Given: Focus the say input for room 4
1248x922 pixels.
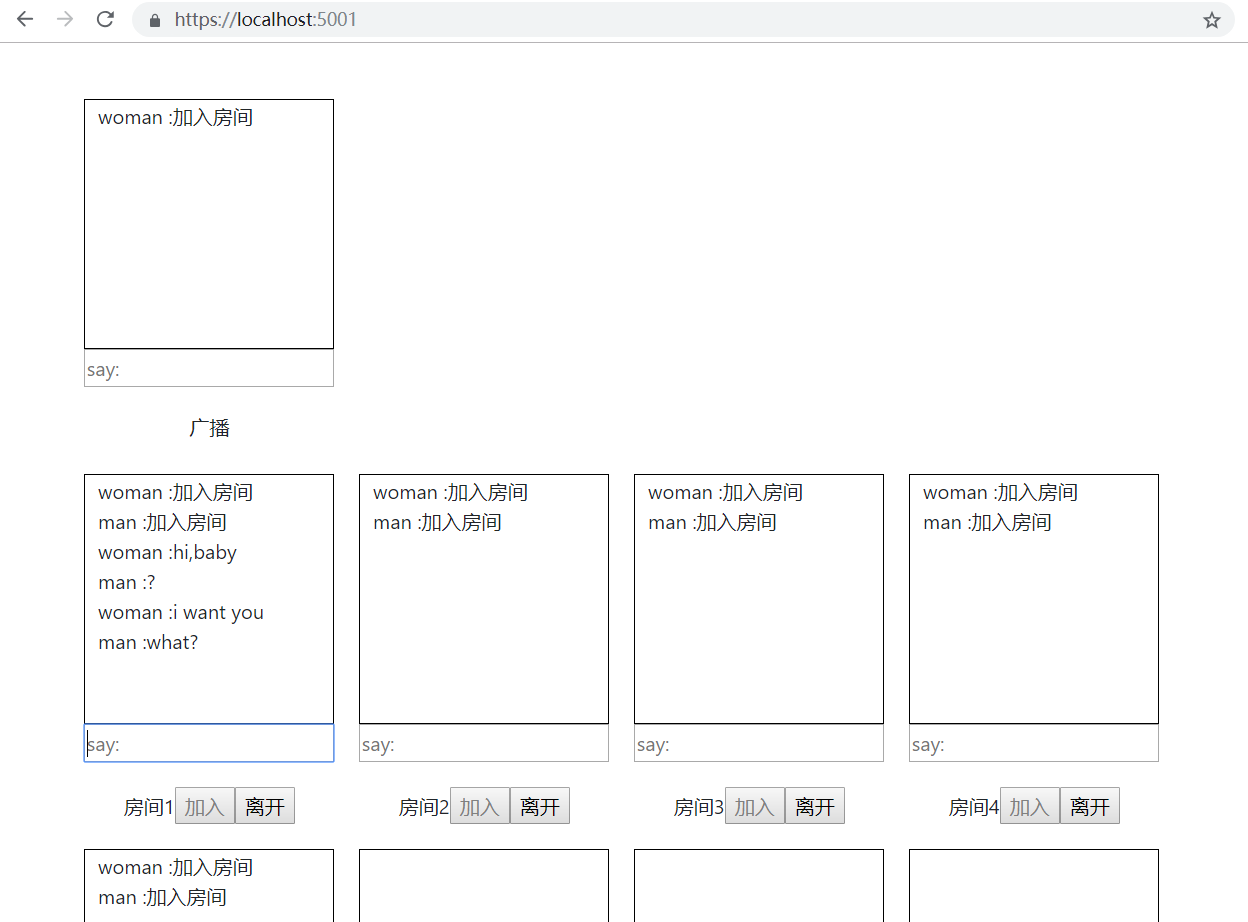Looking at the screenshot, I should (x=1034, y=743).
